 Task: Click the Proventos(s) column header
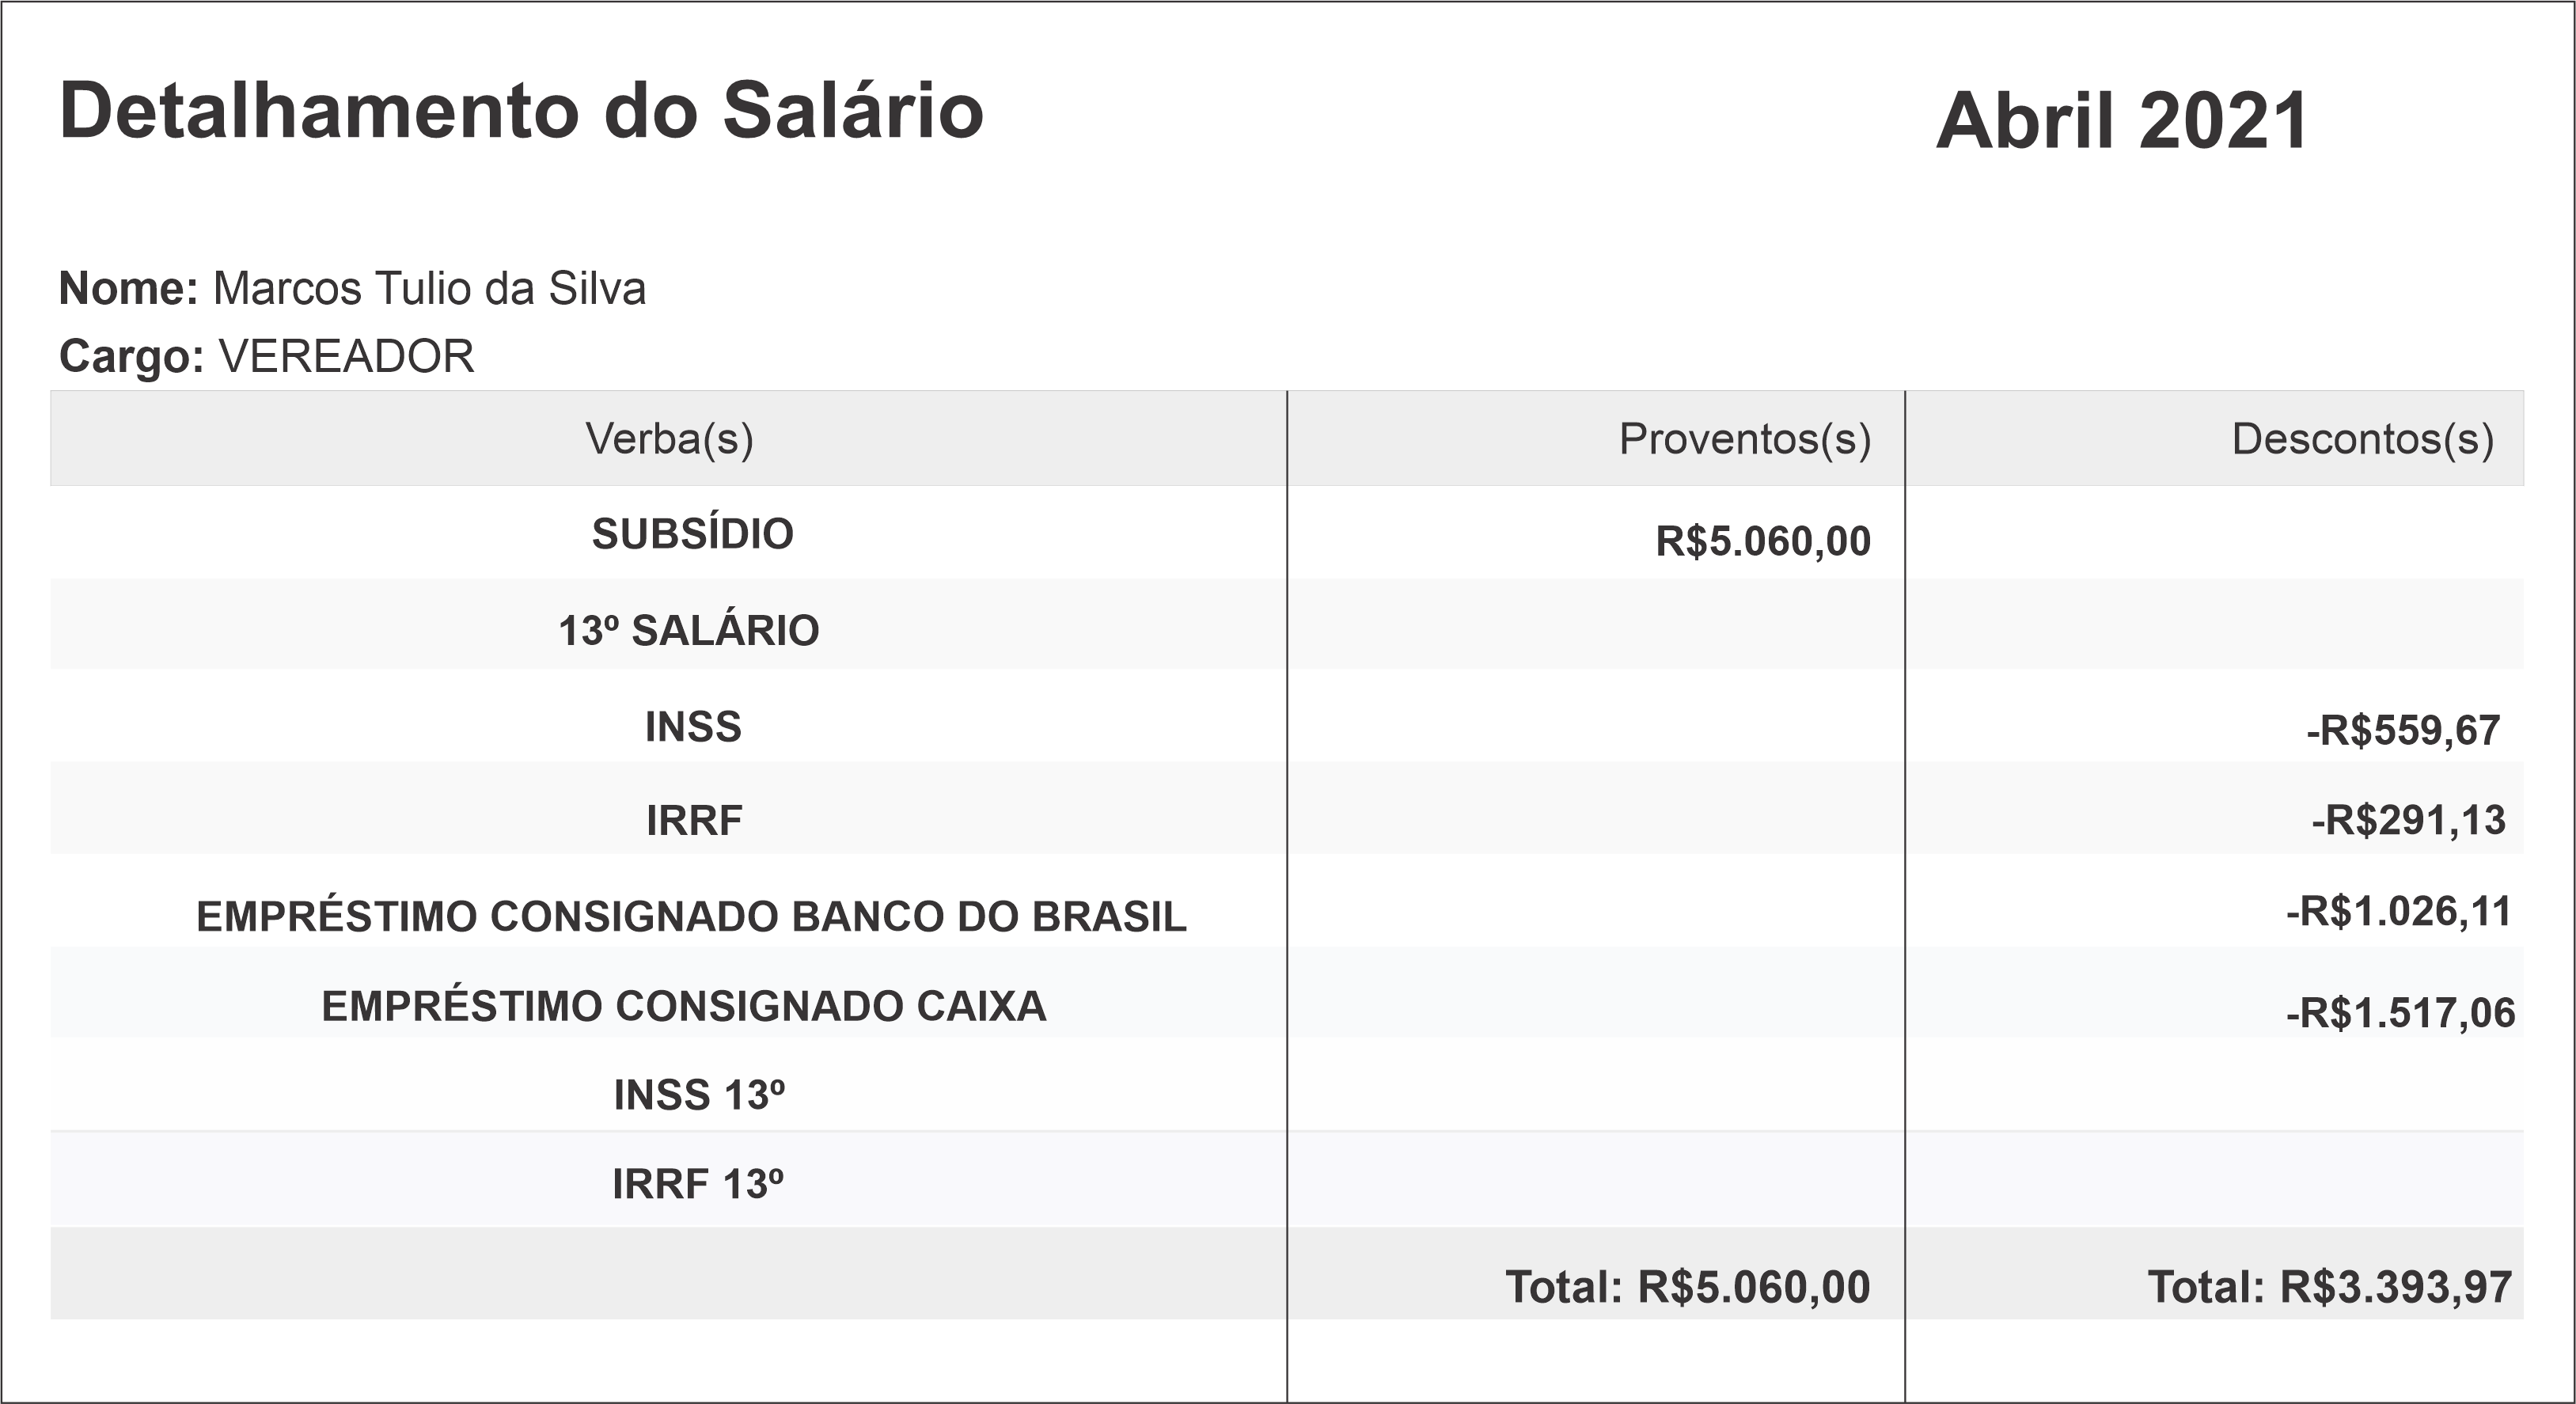(1744, 439)
